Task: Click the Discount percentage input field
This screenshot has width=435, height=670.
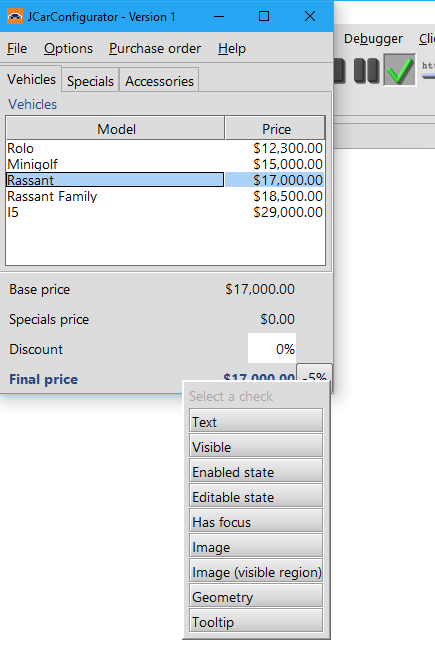Action: pyautogui.click(x=272, y=349)
